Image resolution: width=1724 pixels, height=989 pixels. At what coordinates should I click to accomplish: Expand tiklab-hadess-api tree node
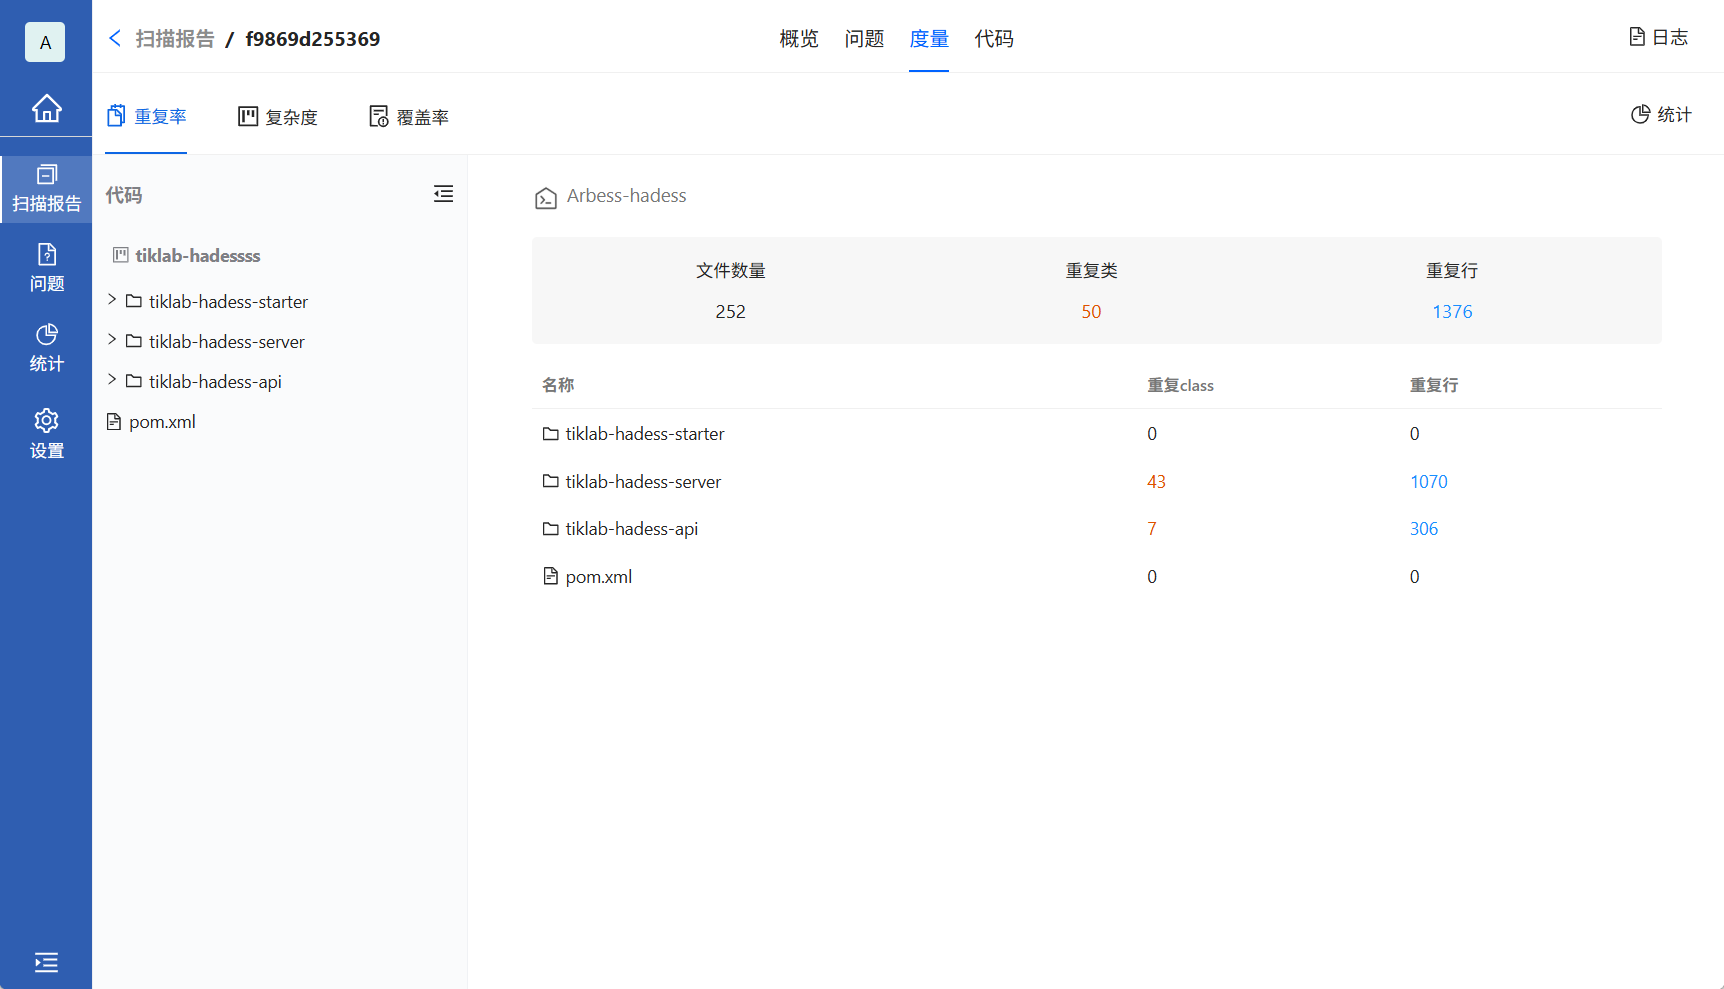pyautogui.click(x=112, y=379)
